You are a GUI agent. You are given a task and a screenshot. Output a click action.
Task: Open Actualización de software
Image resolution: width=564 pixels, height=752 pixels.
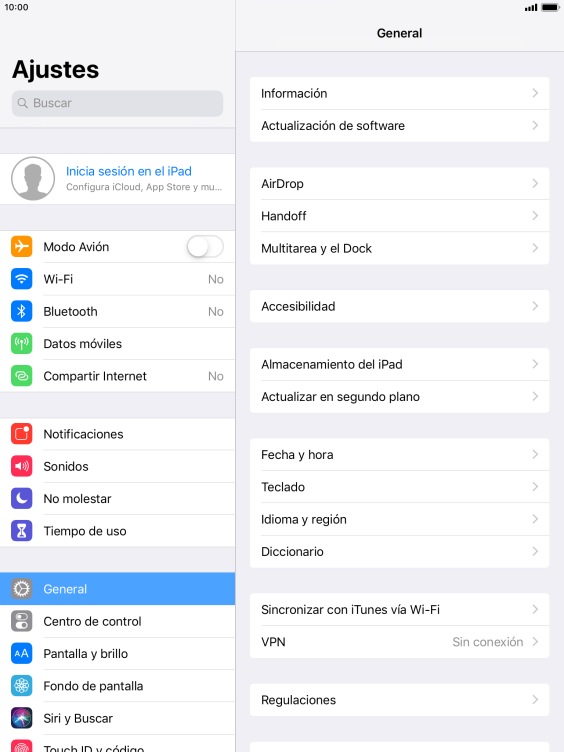click(400, 126)
